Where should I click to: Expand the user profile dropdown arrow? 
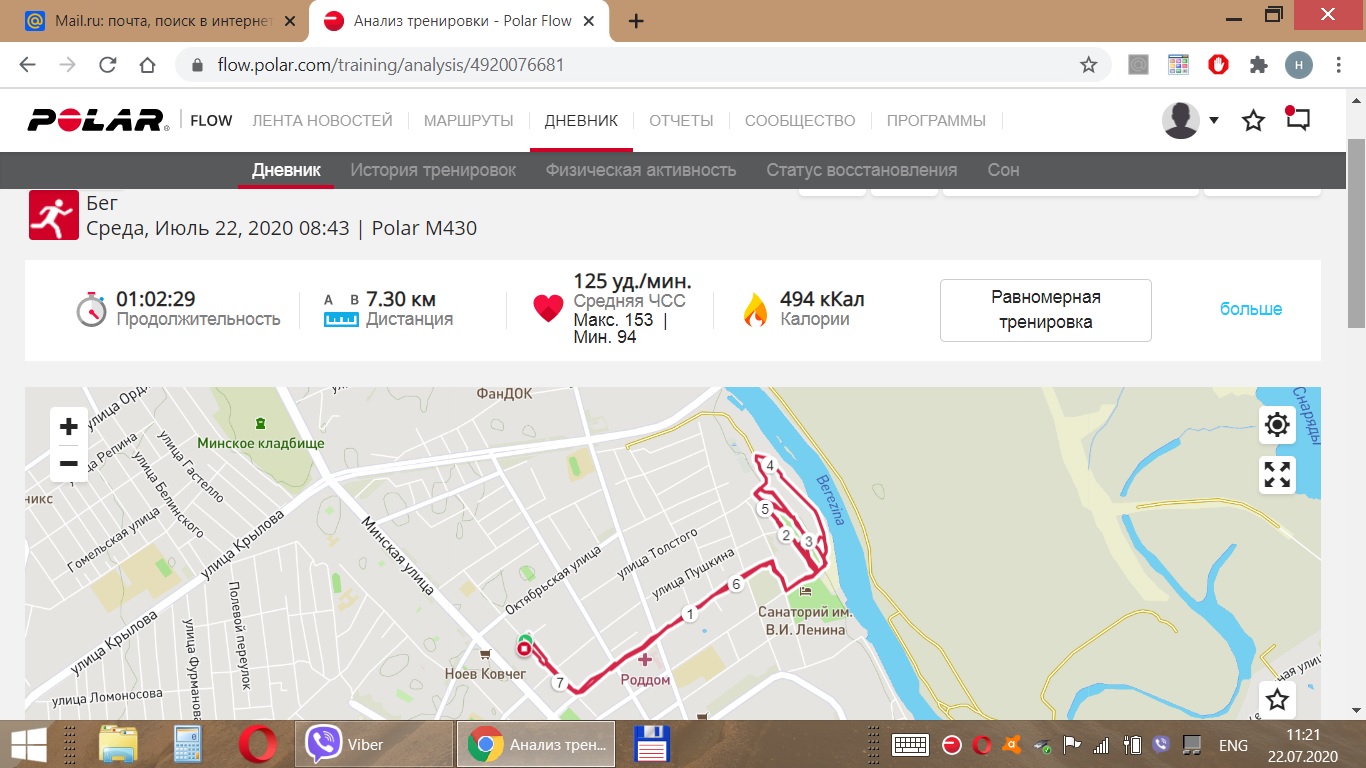coord(1213,120)
